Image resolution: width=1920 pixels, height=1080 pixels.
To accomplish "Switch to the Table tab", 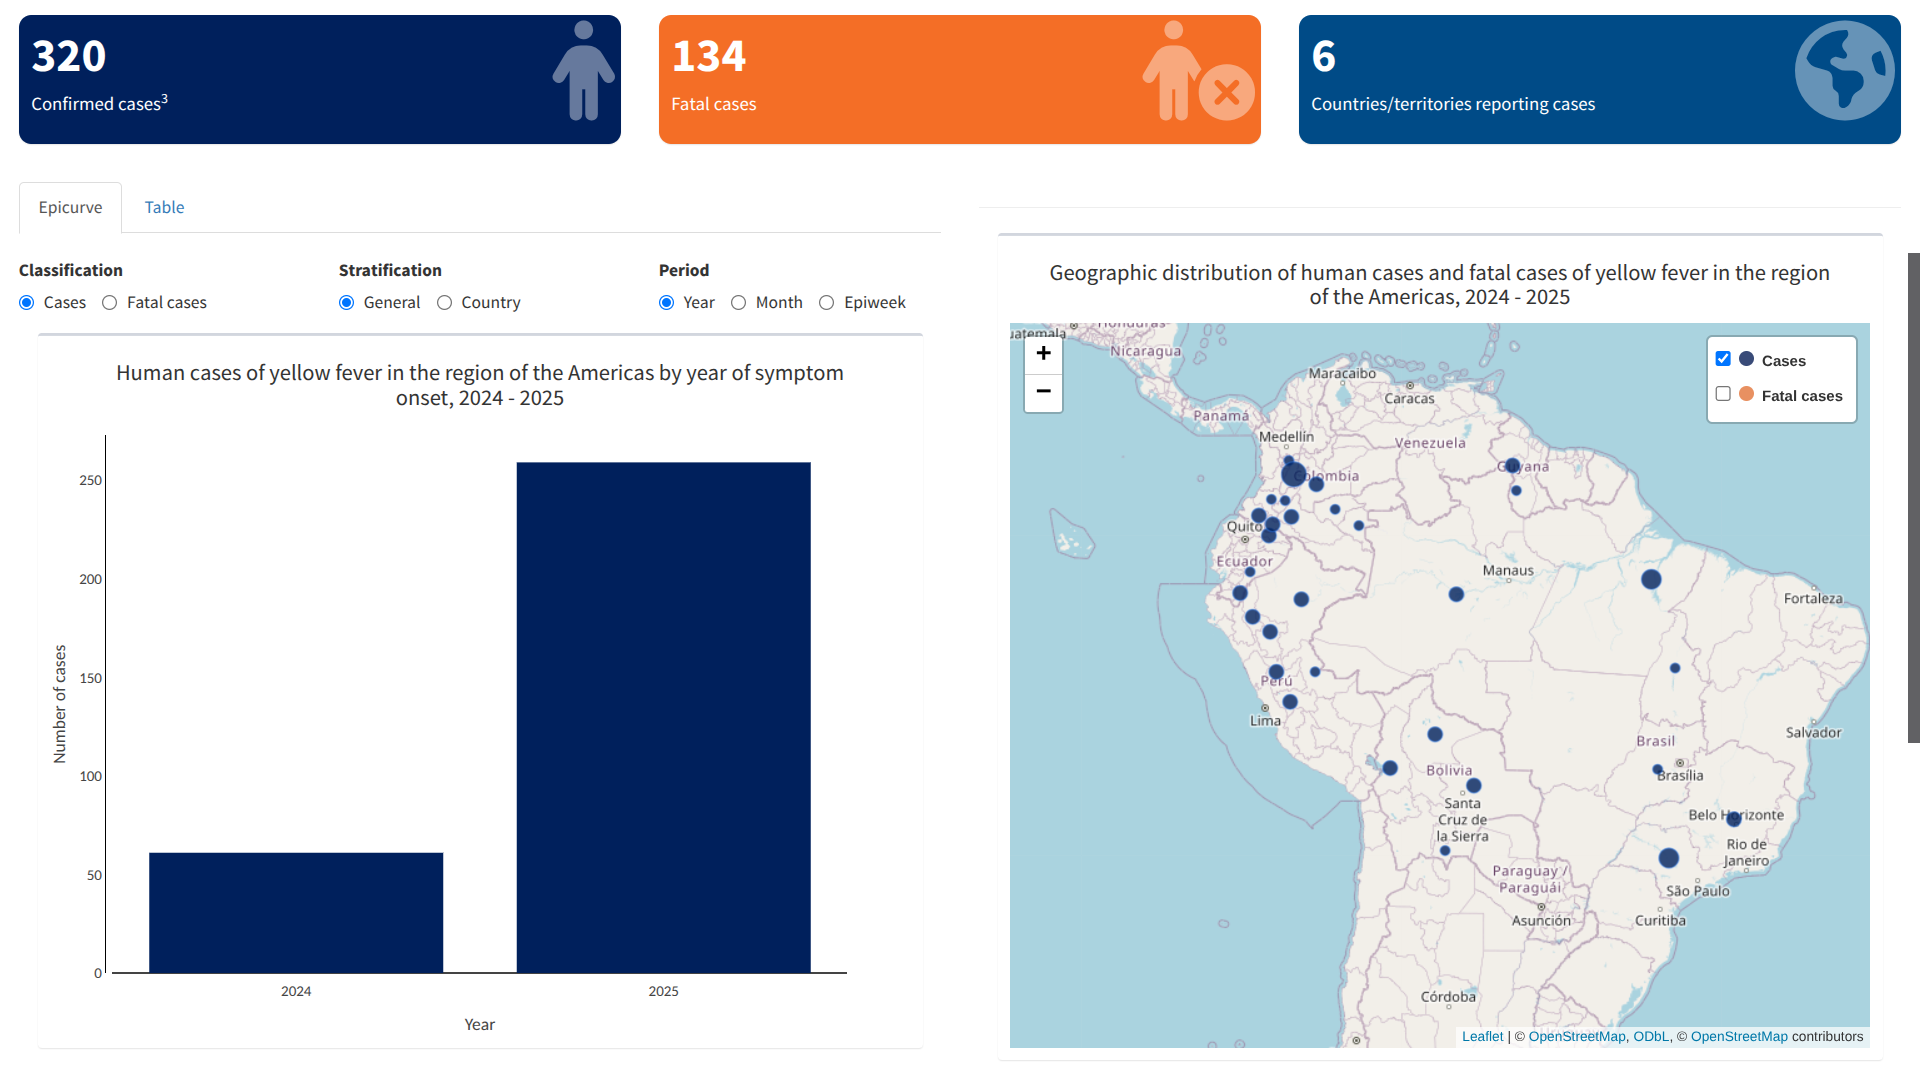I will click(164, 207).
